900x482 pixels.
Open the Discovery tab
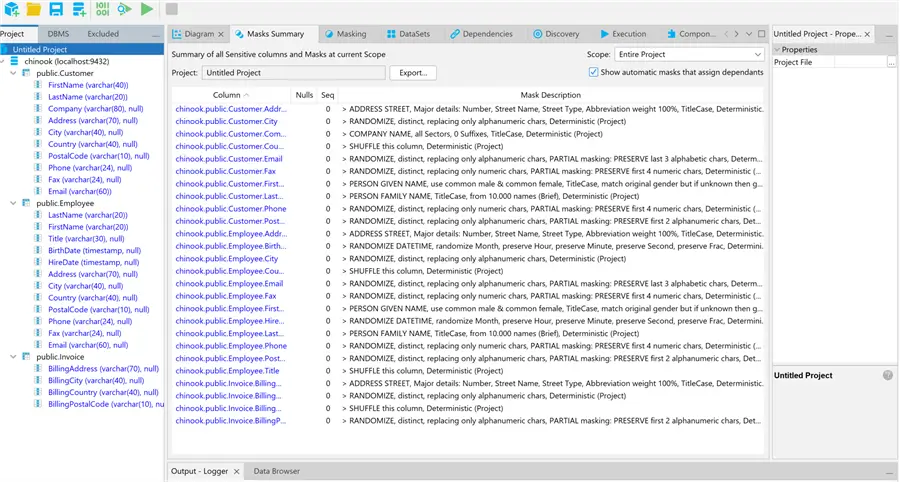pos(556,34)
